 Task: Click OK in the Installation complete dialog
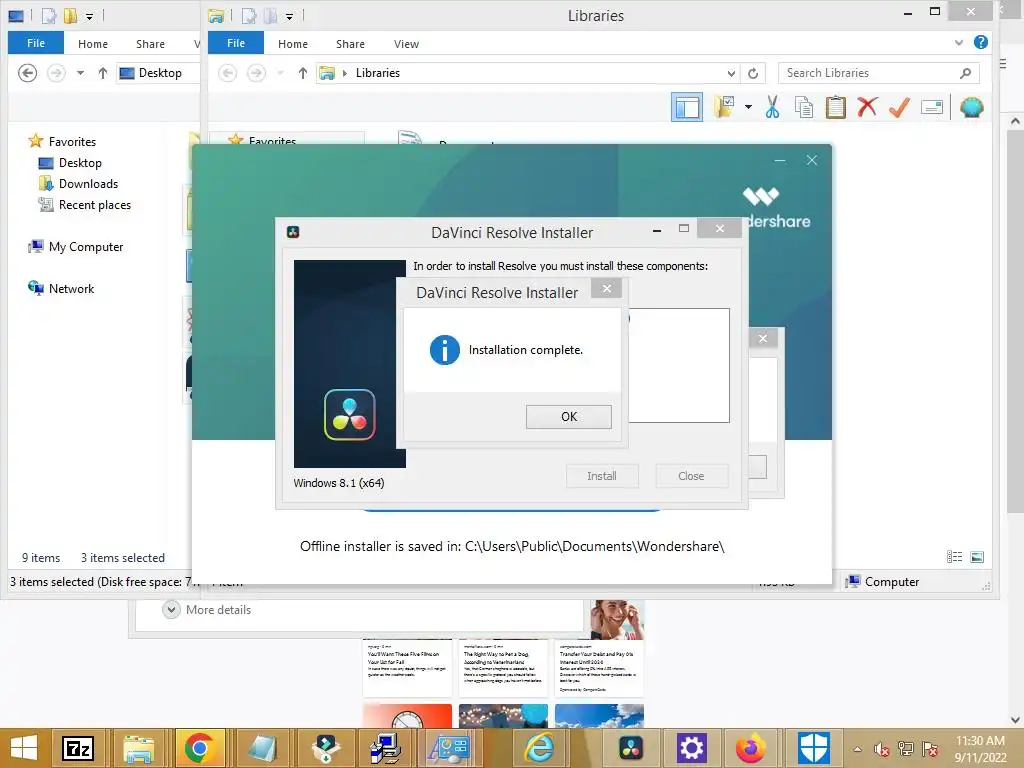568,417
